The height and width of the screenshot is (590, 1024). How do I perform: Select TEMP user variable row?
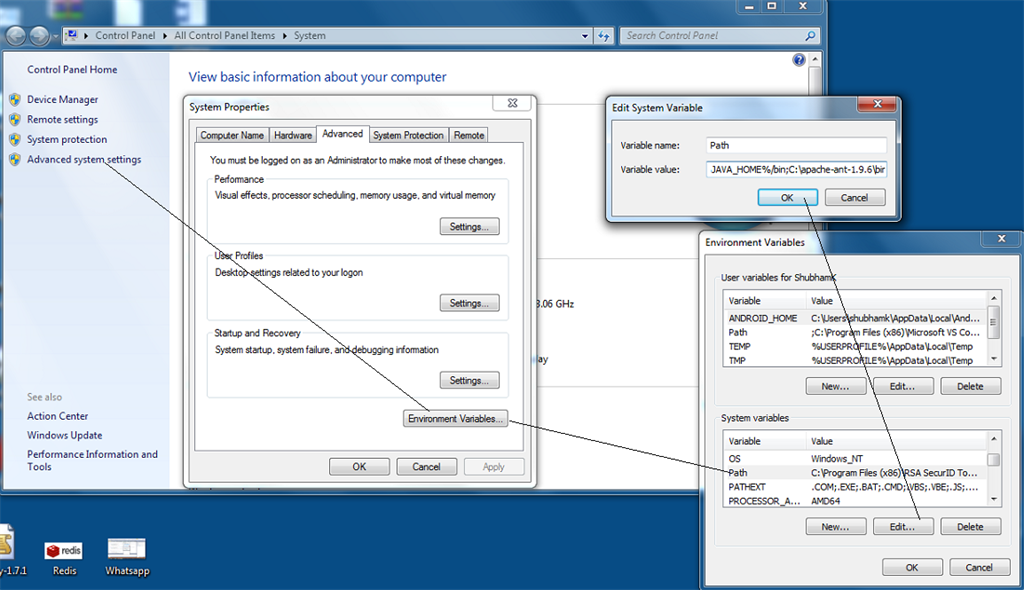pos(854,346)
